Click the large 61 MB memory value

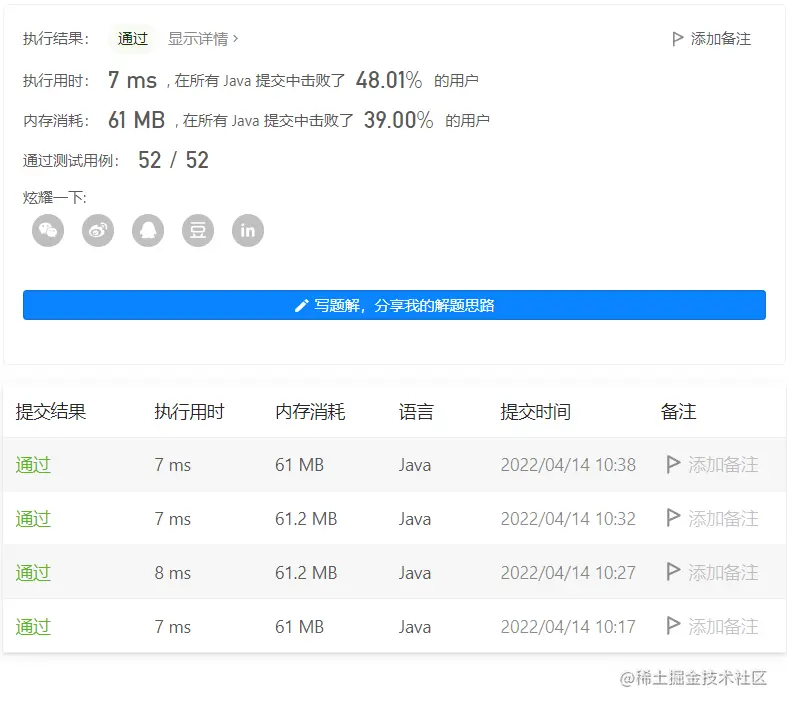(x=137, y=120)
